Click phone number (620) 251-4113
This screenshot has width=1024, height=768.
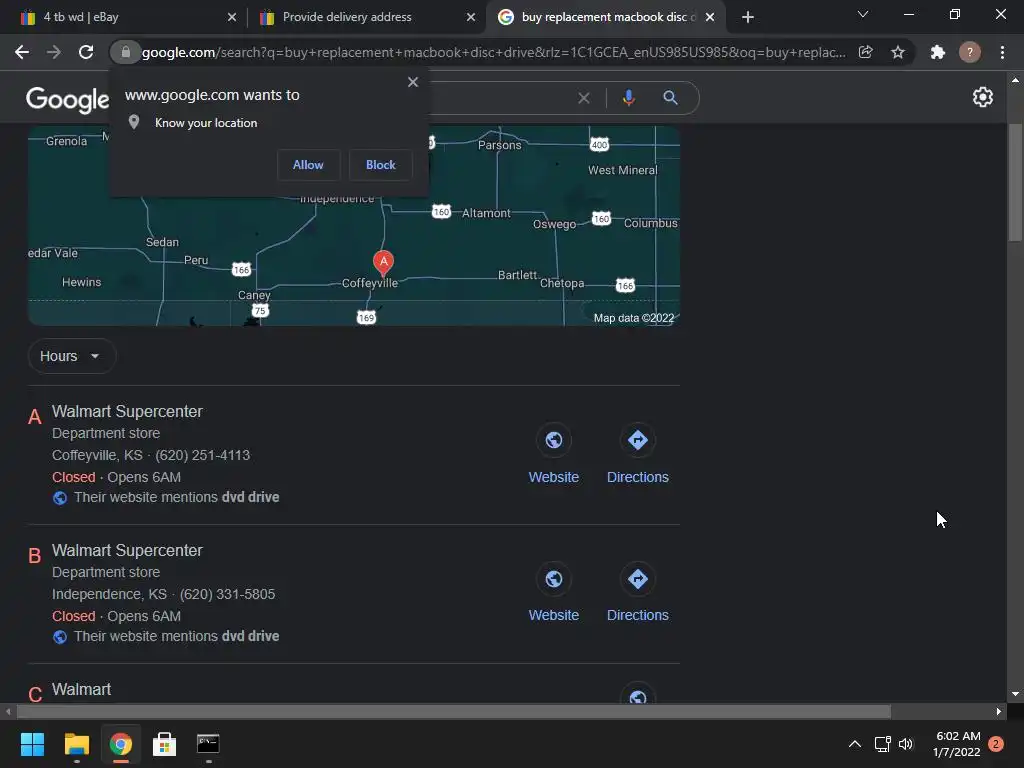pyautogui.click(x=202, y=455)
